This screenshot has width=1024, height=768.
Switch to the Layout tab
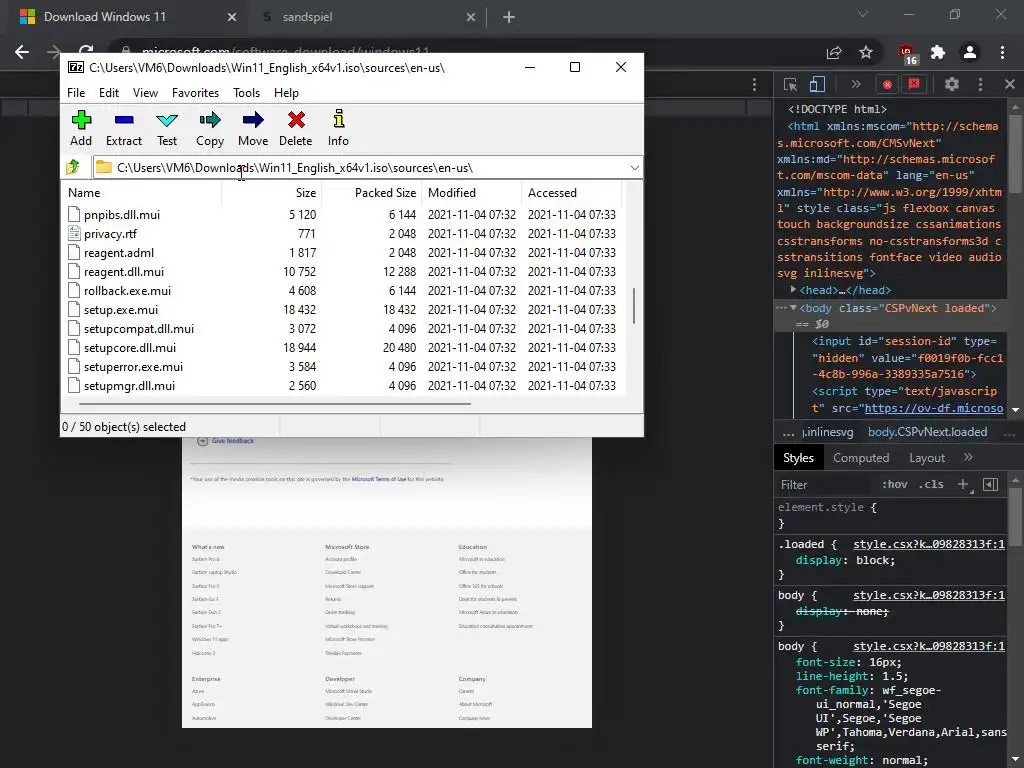[x=927, y=458]
